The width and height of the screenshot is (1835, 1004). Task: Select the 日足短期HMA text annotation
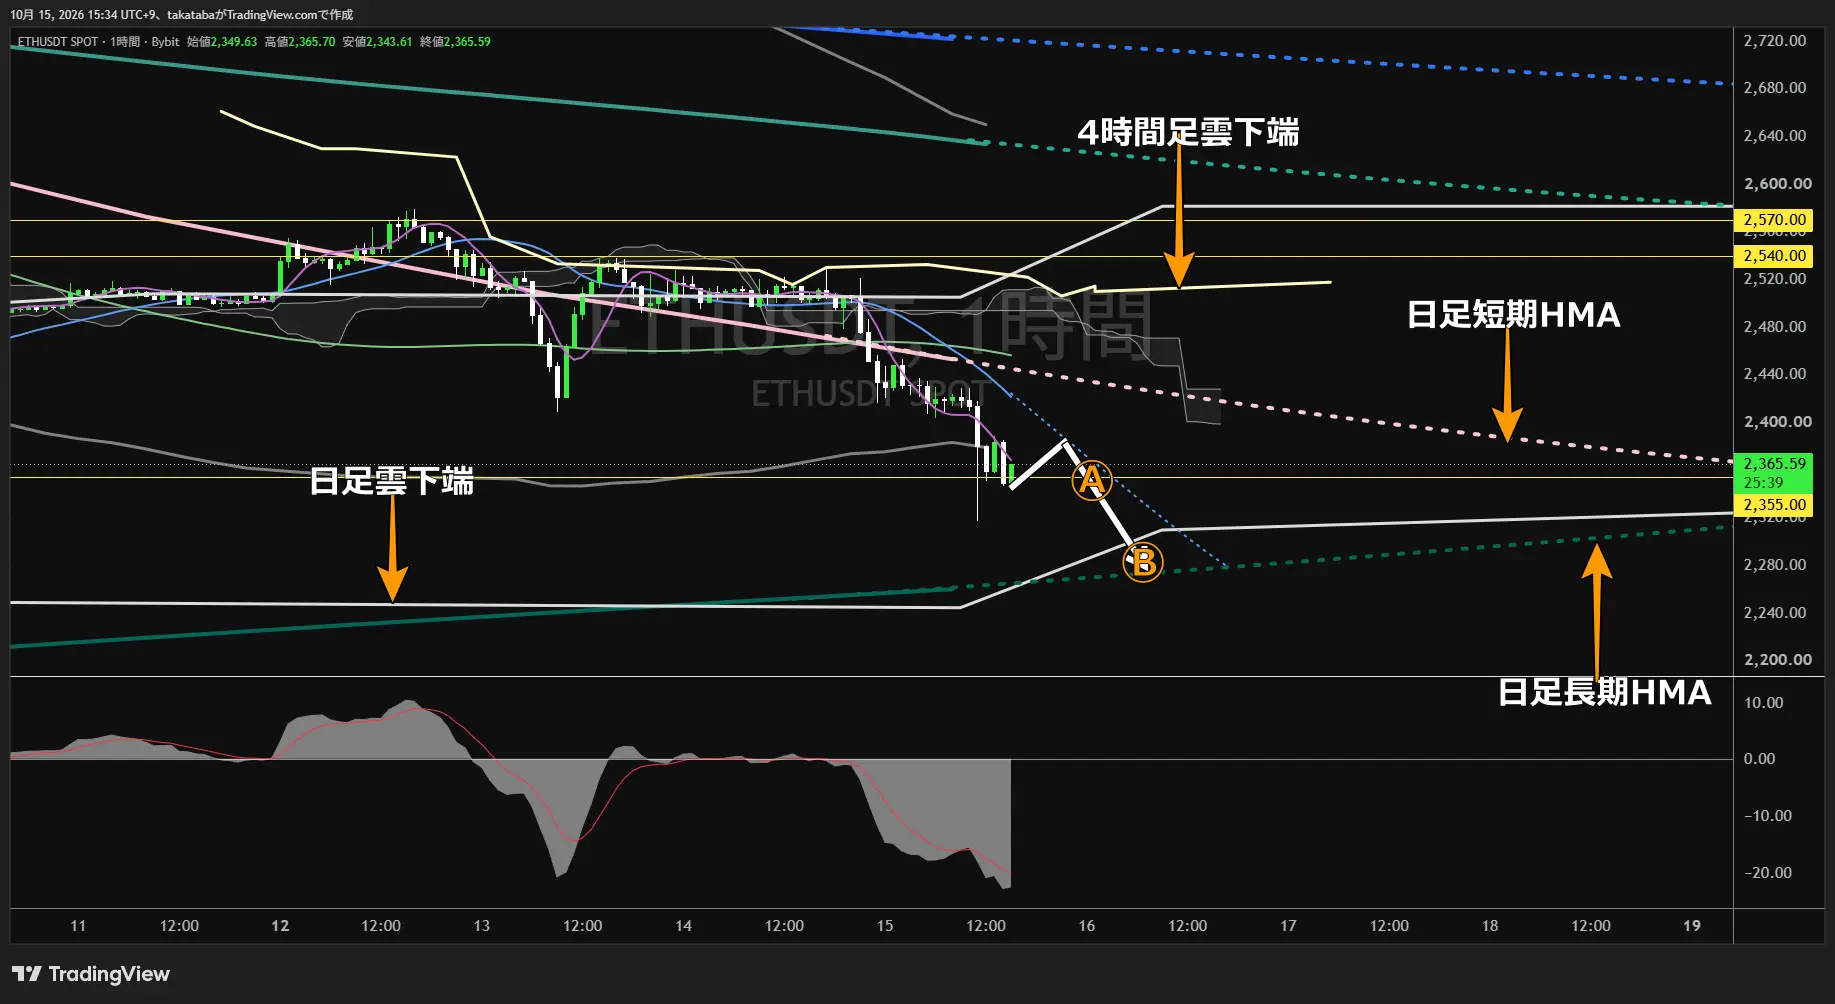click(1514, 315)
